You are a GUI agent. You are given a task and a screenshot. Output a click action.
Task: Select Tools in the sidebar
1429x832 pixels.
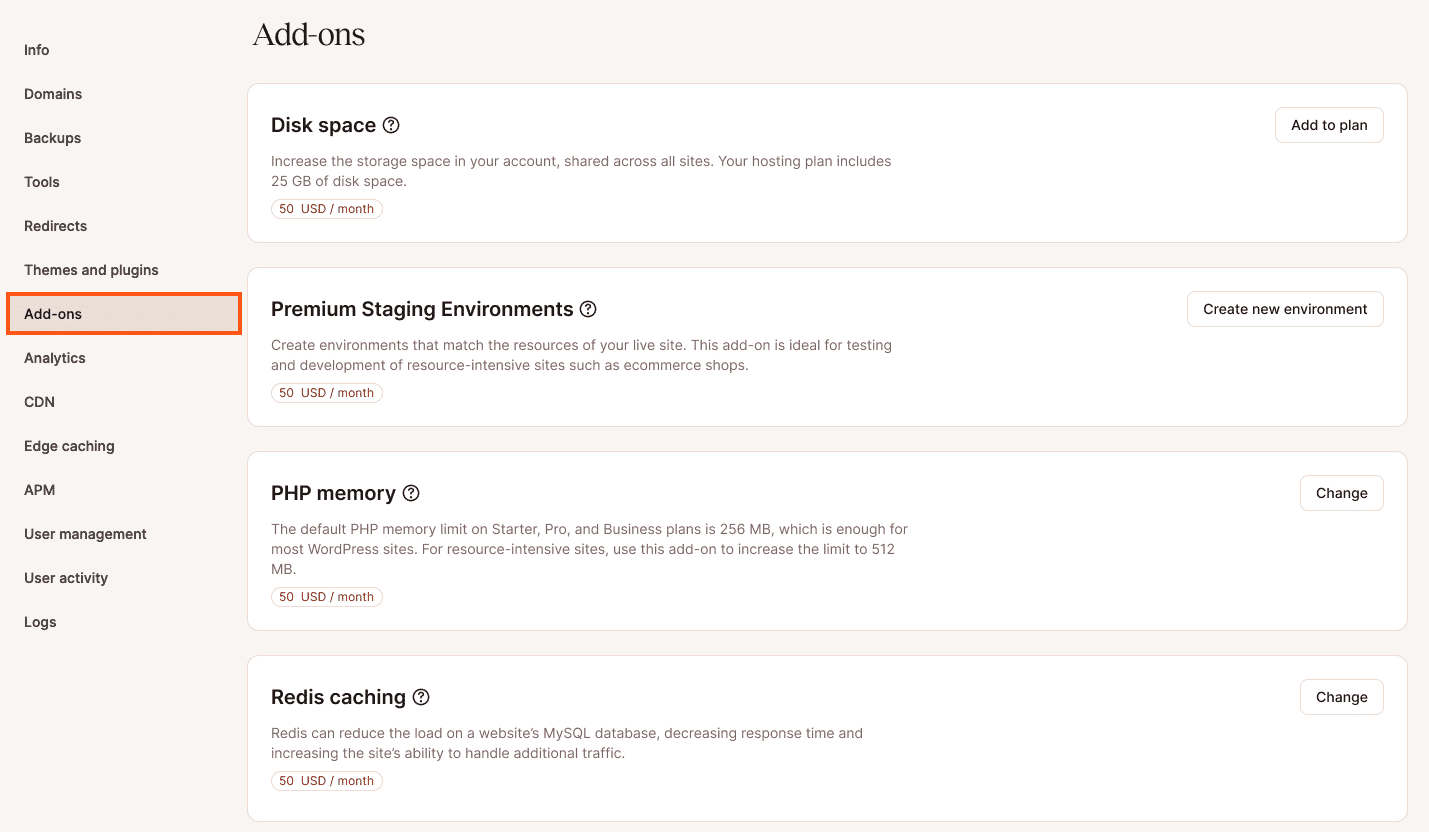42,182
